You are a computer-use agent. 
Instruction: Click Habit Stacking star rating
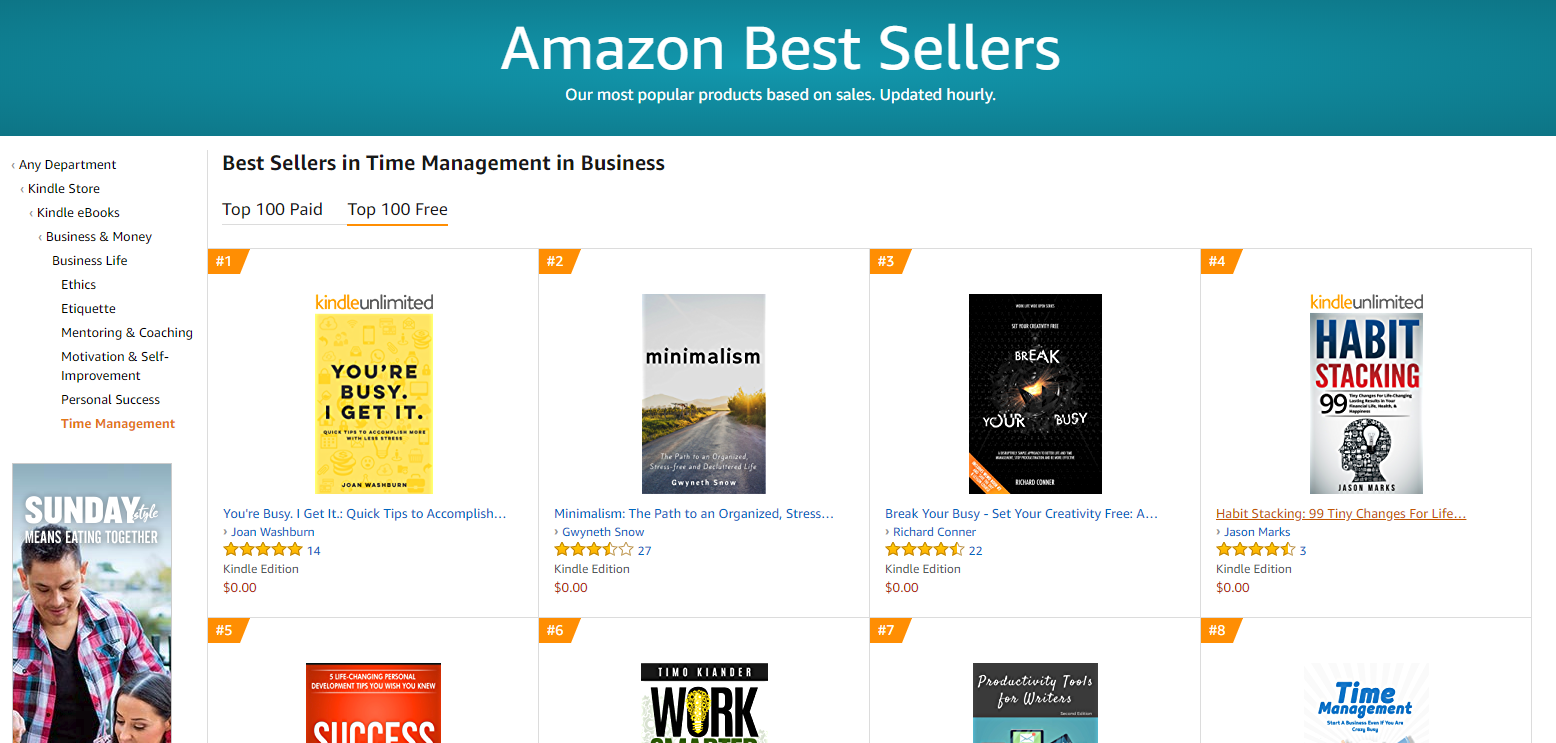1255,550
